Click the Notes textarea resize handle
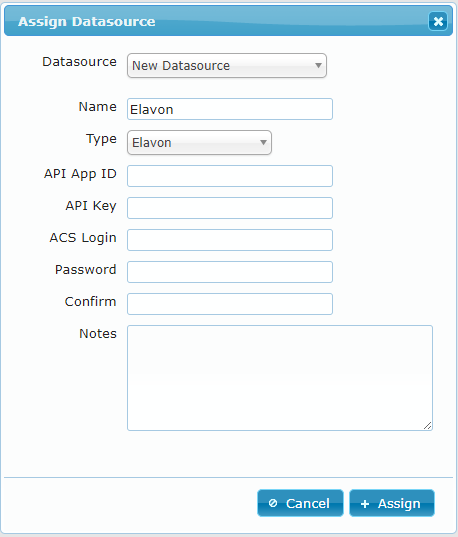 (x=428, y=426)
